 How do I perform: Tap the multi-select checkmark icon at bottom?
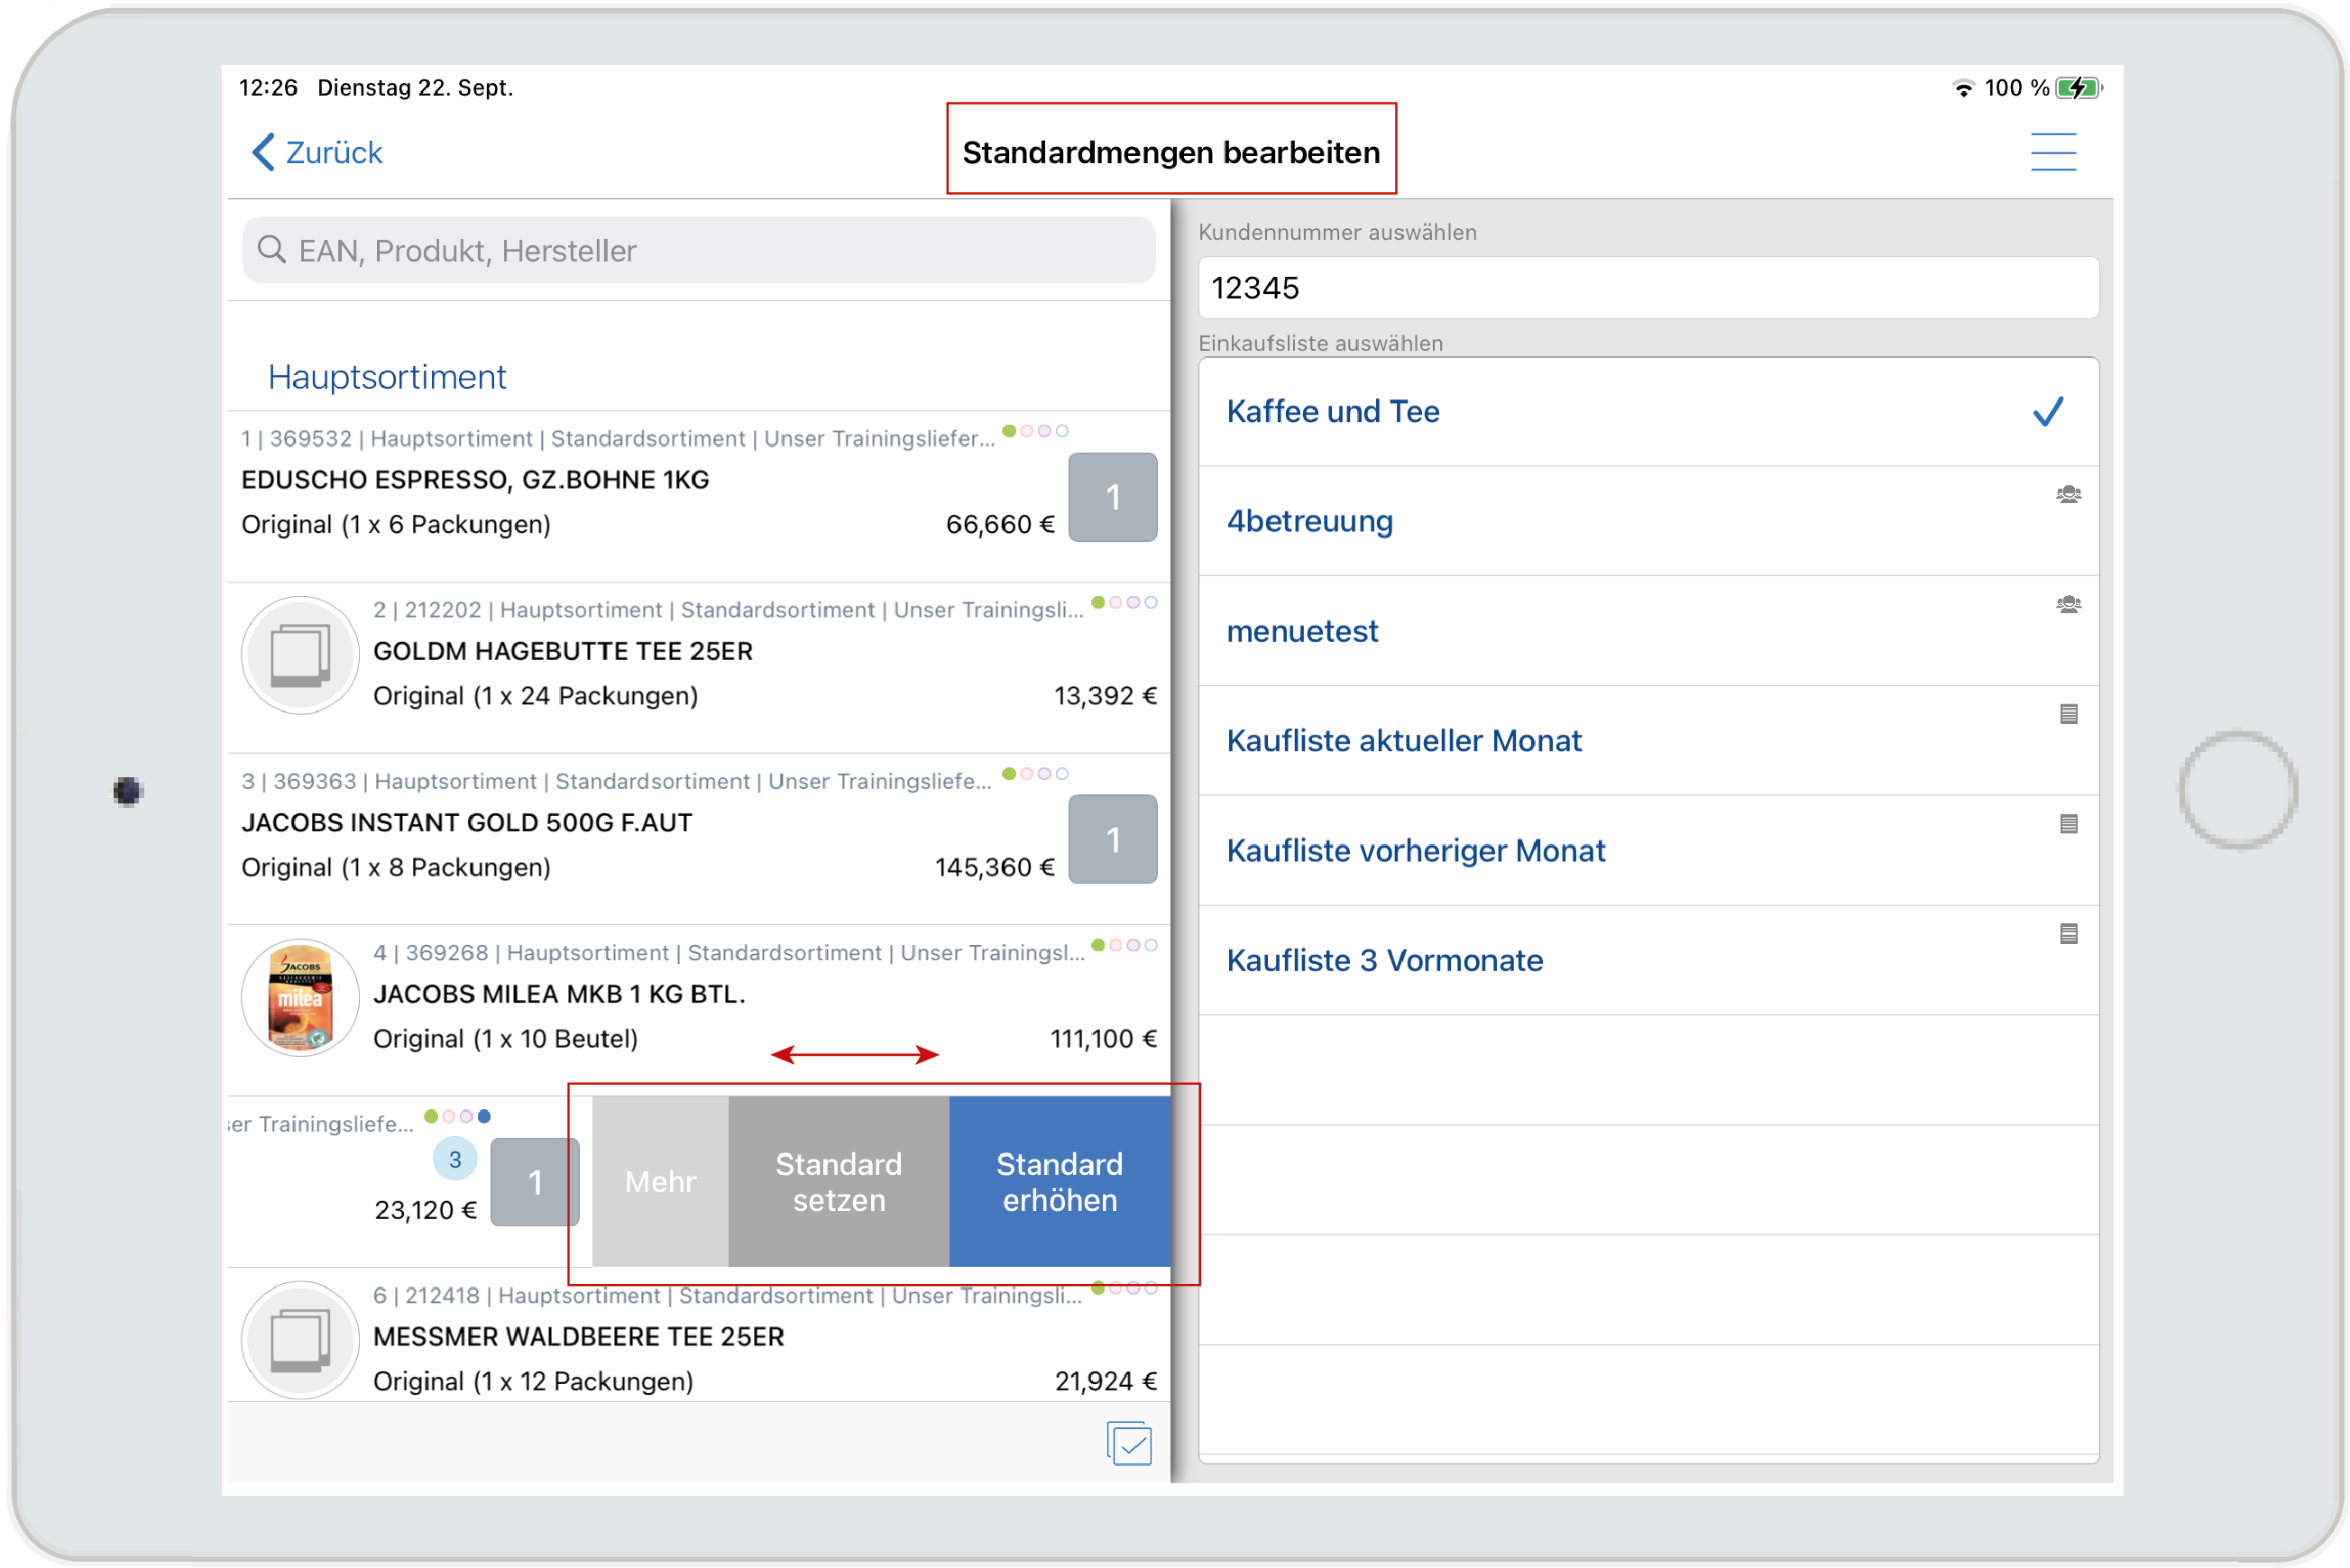1129,1443
